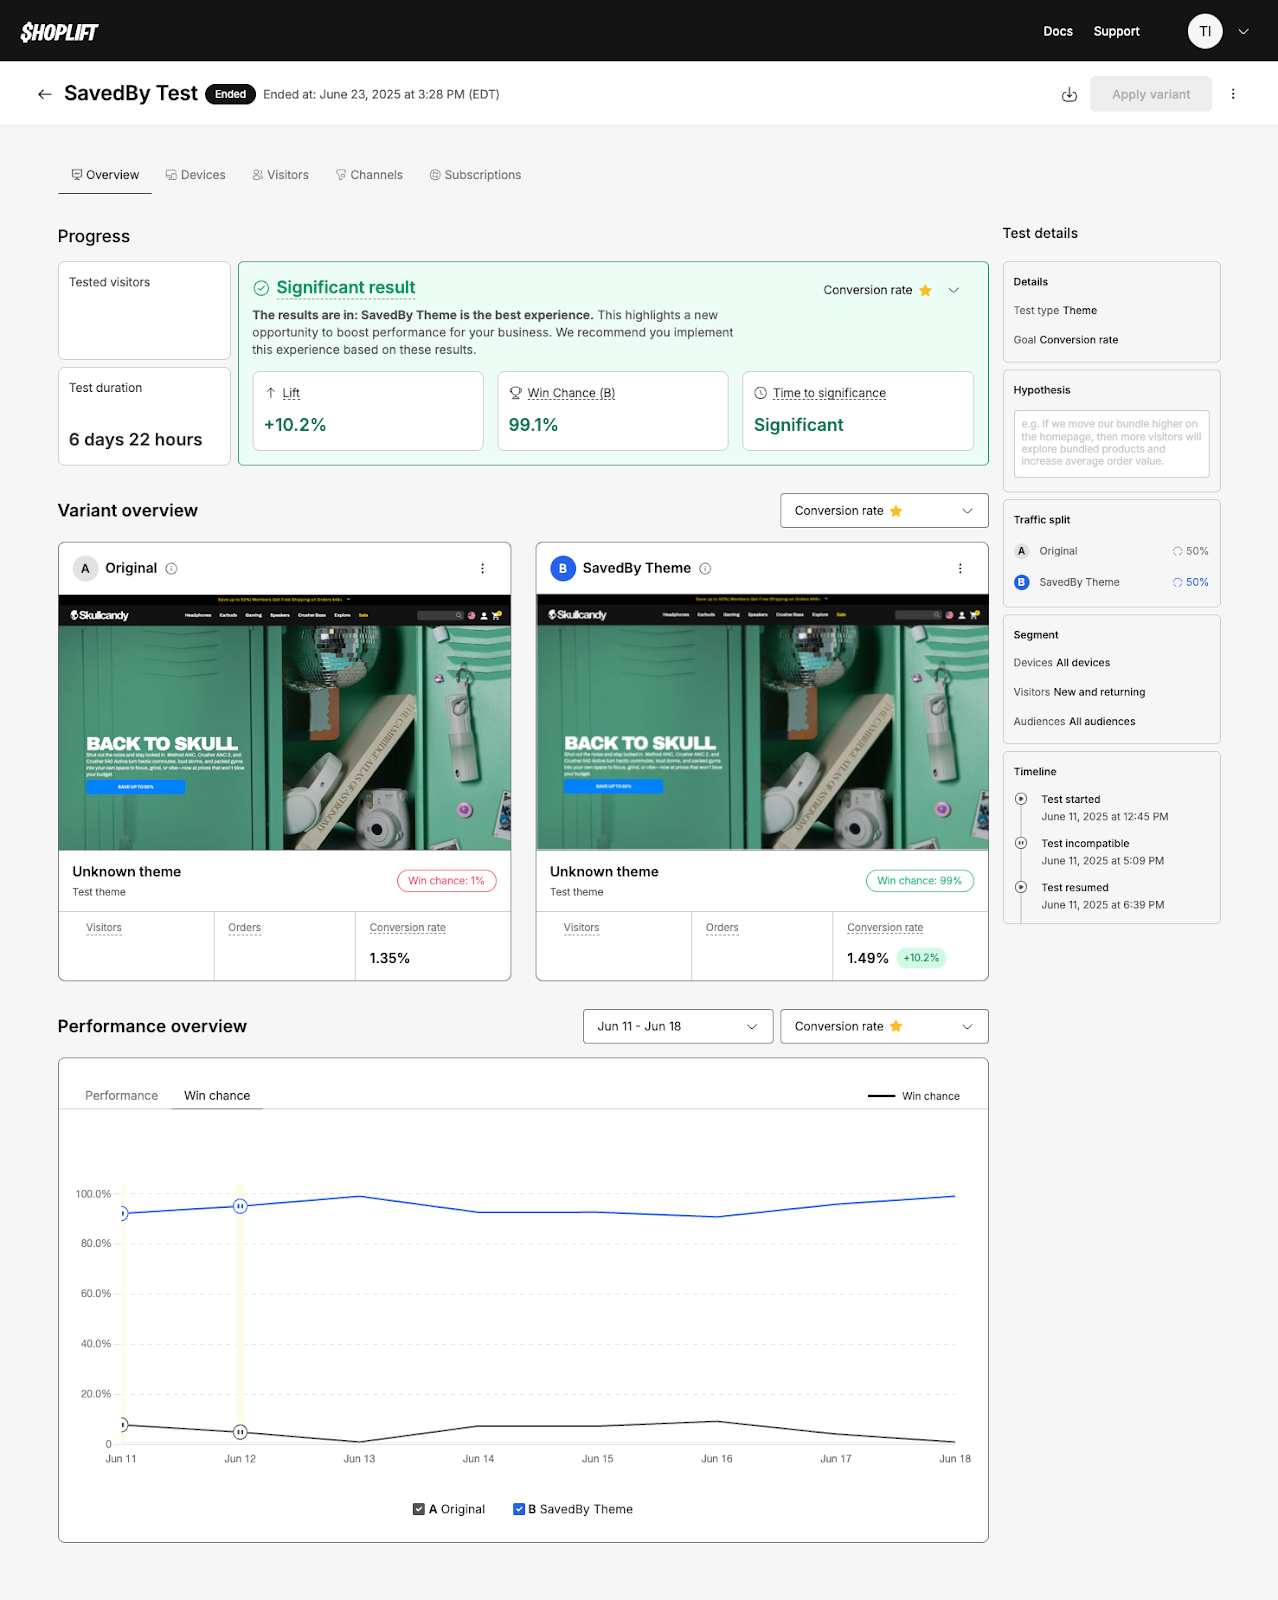Viewport: 1278px width, 1600px height.
Task: Click the Overview tab icon
Action: [77, 175]
